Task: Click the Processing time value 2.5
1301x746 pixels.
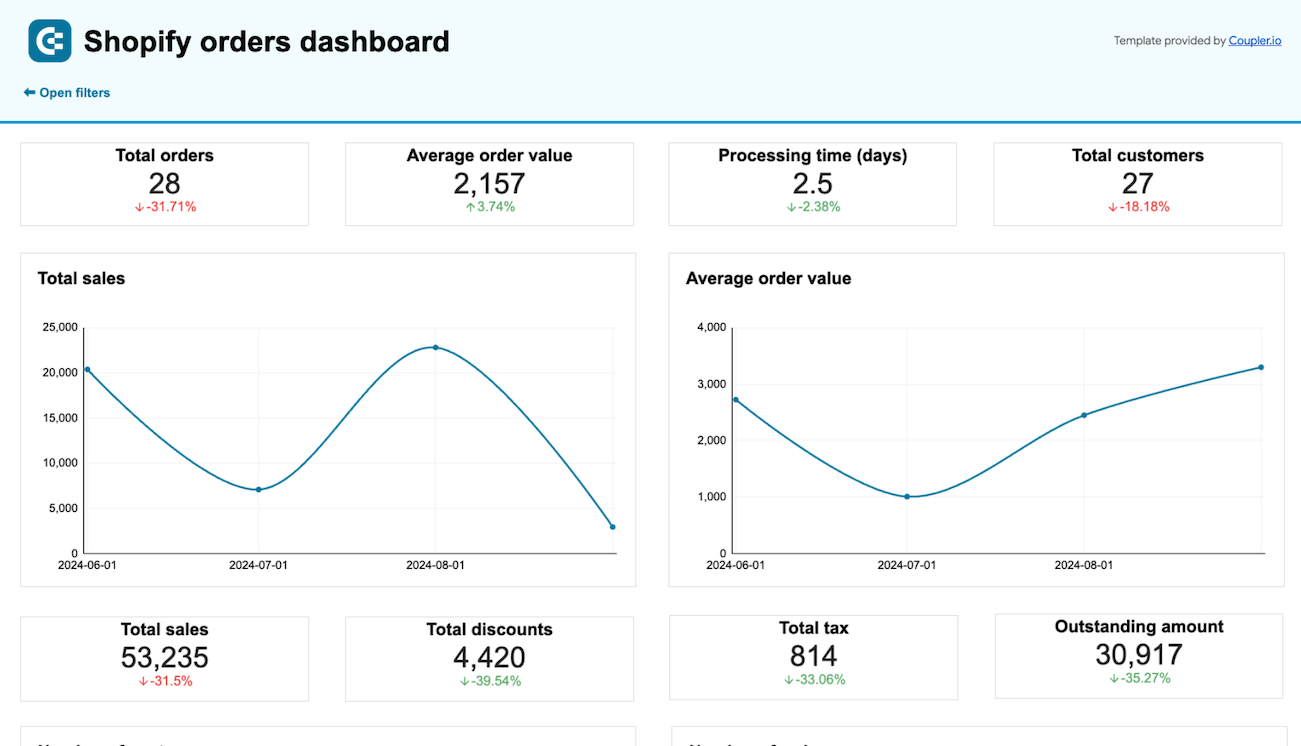Action: coord(811,183)
